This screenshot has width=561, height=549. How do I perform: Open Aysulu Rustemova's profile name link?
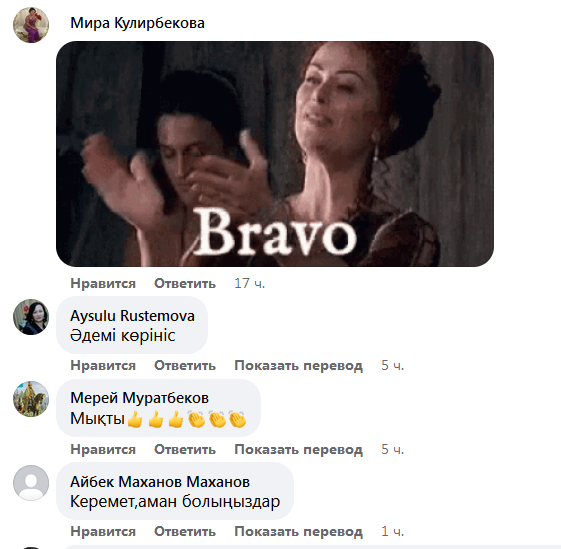(132, 316)
